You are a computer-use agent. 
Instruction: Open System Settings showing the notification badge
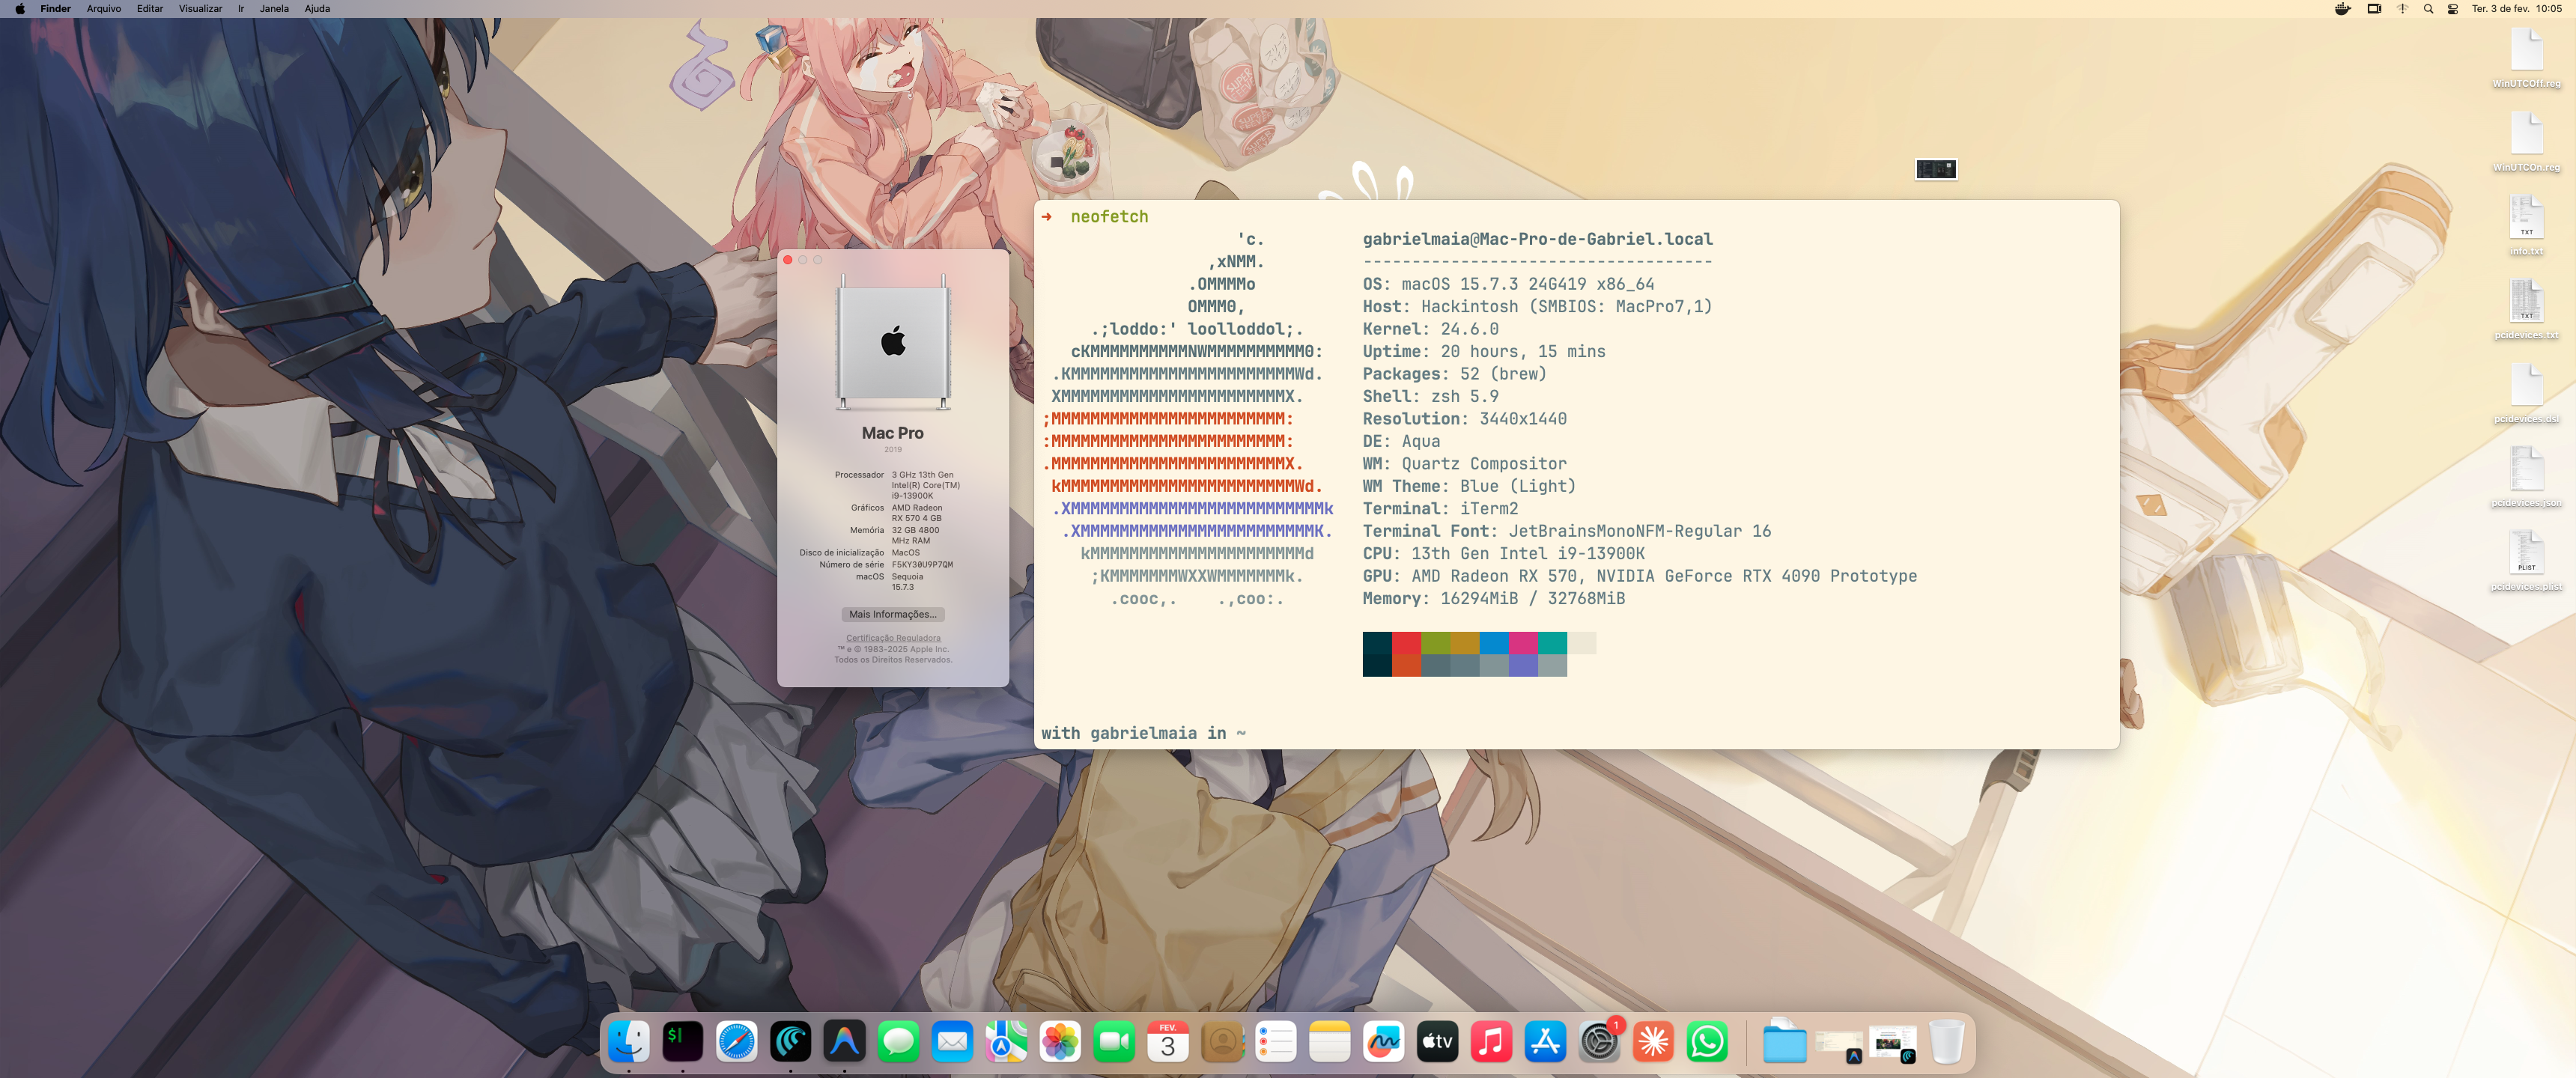[x=1599, y=1042]
